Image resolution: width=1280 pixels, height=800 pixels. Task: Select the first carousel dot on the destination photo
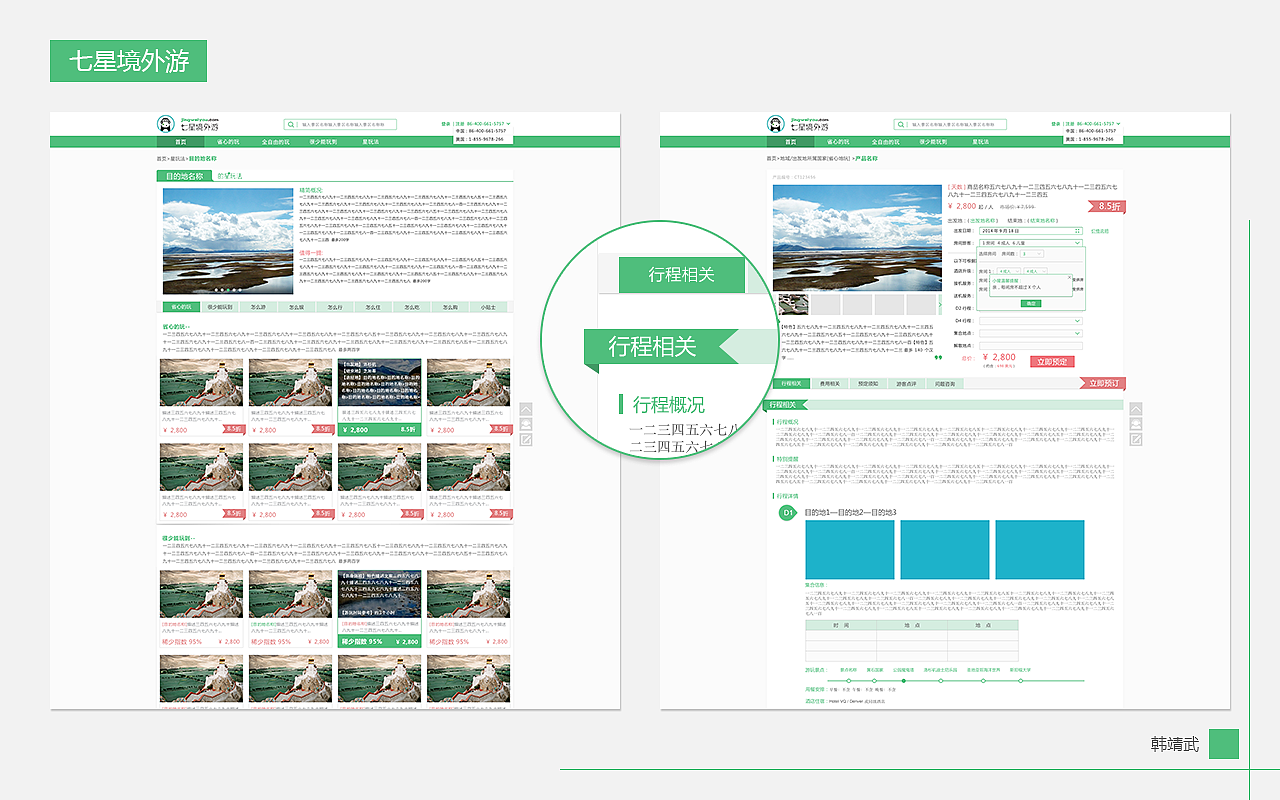(216, 290)
